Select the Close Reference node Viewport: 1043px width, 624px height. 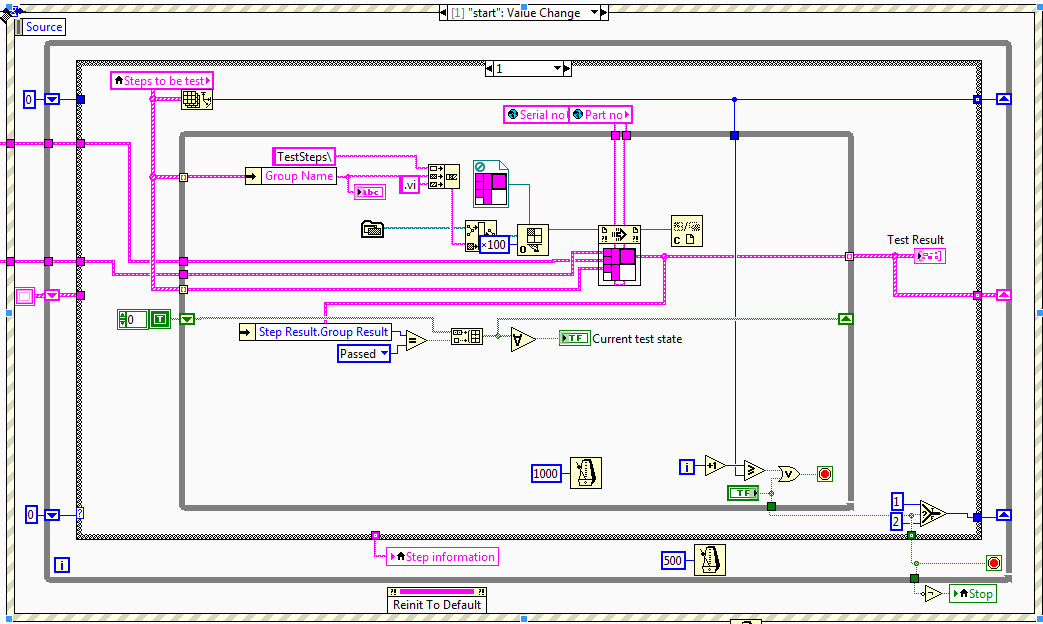(x=687, y=231)
